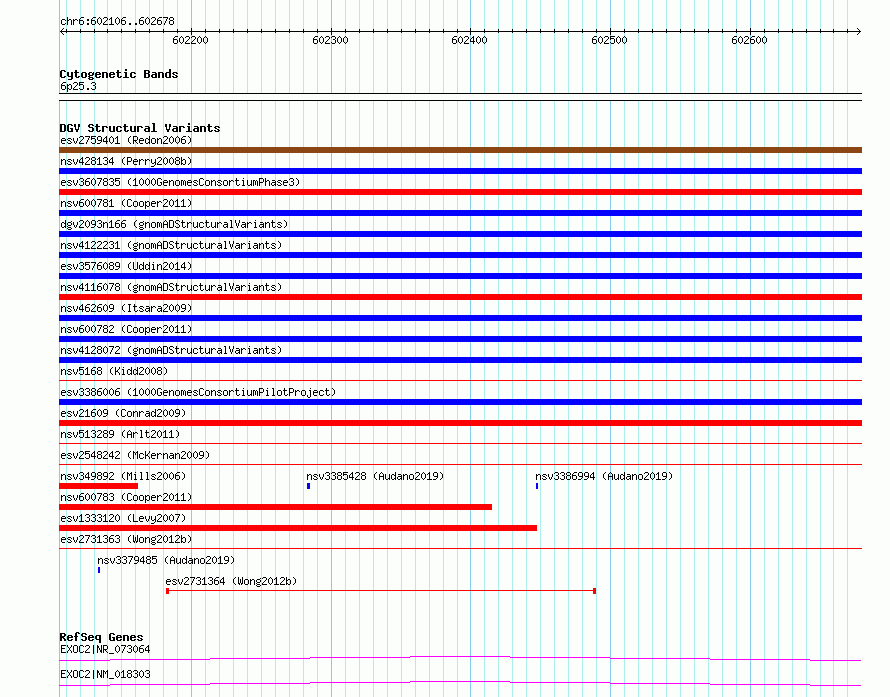Click nsv4128072 (gnomADStructuralVariants) label

pos(171,350)
